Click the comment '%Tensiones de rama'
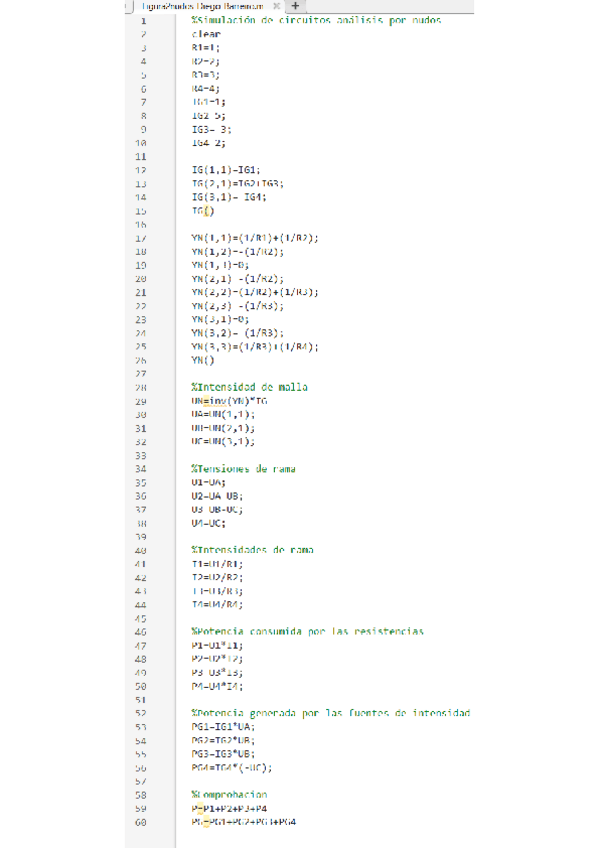The width and height of the screenshot is (599, 848). (x=243, y=469)
